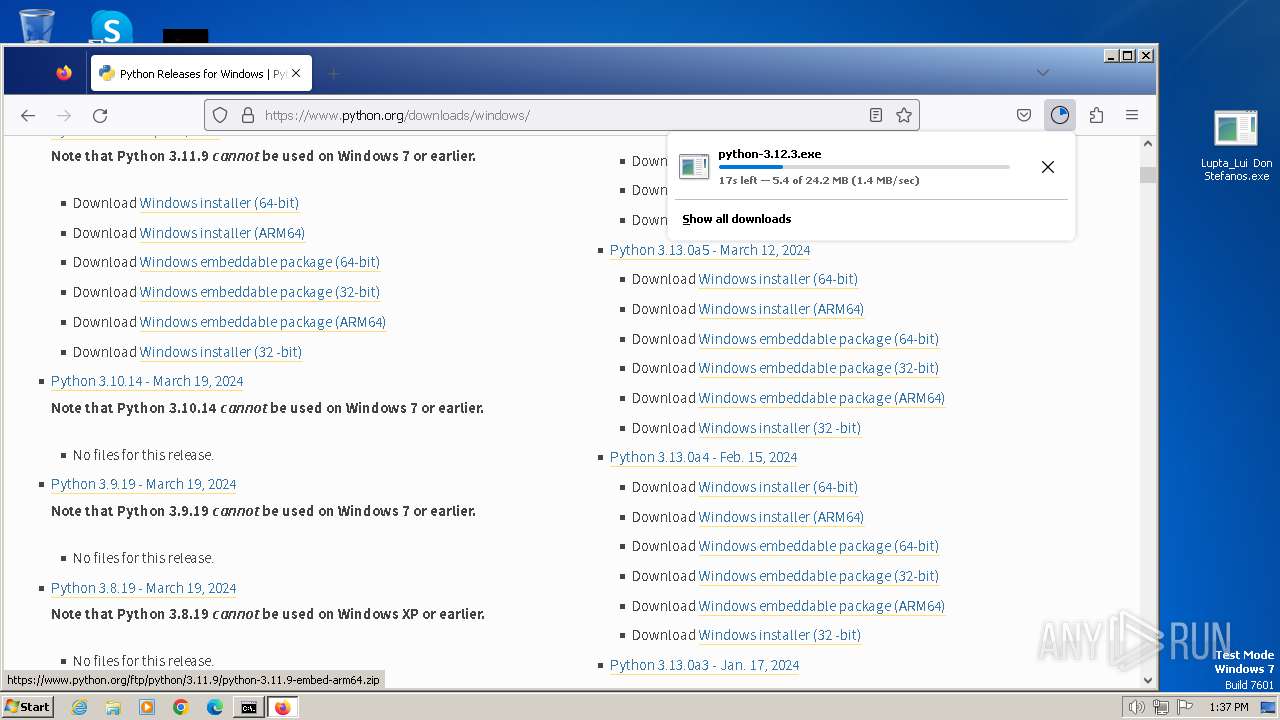Open Windows Explorer folder in taskbar
The image size is (1280, 720).
coord(113,707)
